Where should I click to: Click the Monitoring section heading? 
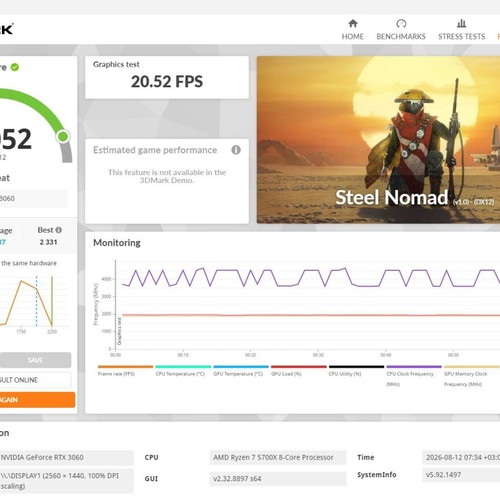(117, 243)
